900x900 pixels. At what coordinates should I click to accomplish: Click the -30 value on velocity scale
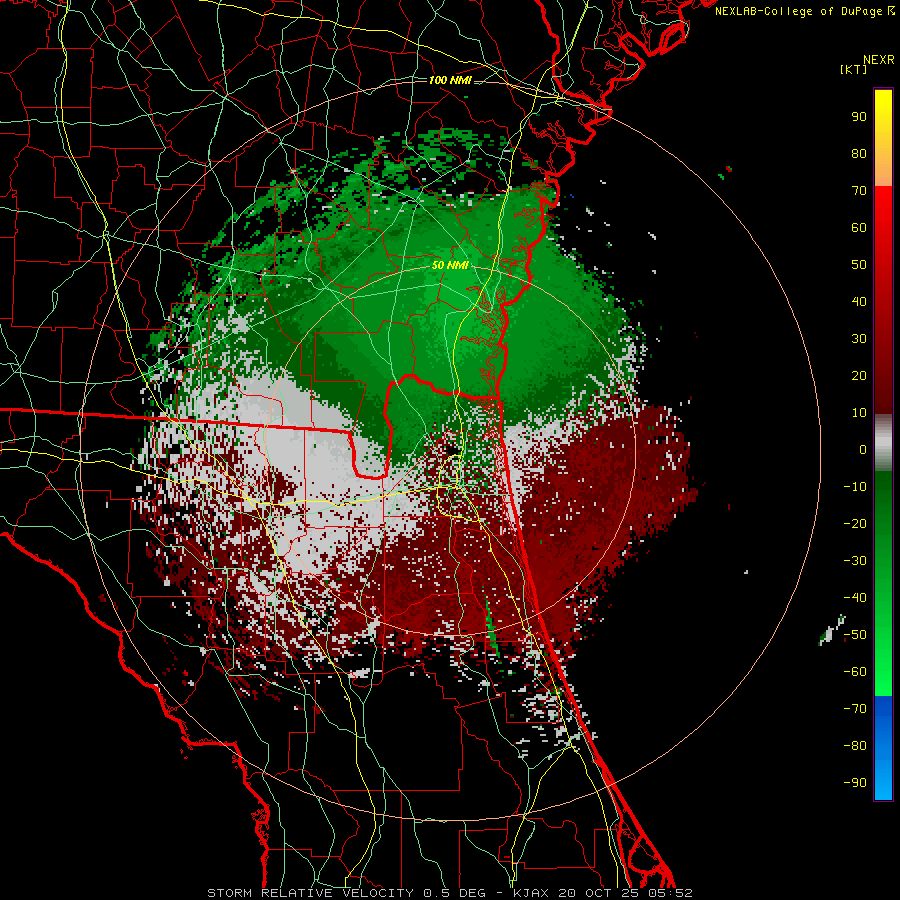855,561
